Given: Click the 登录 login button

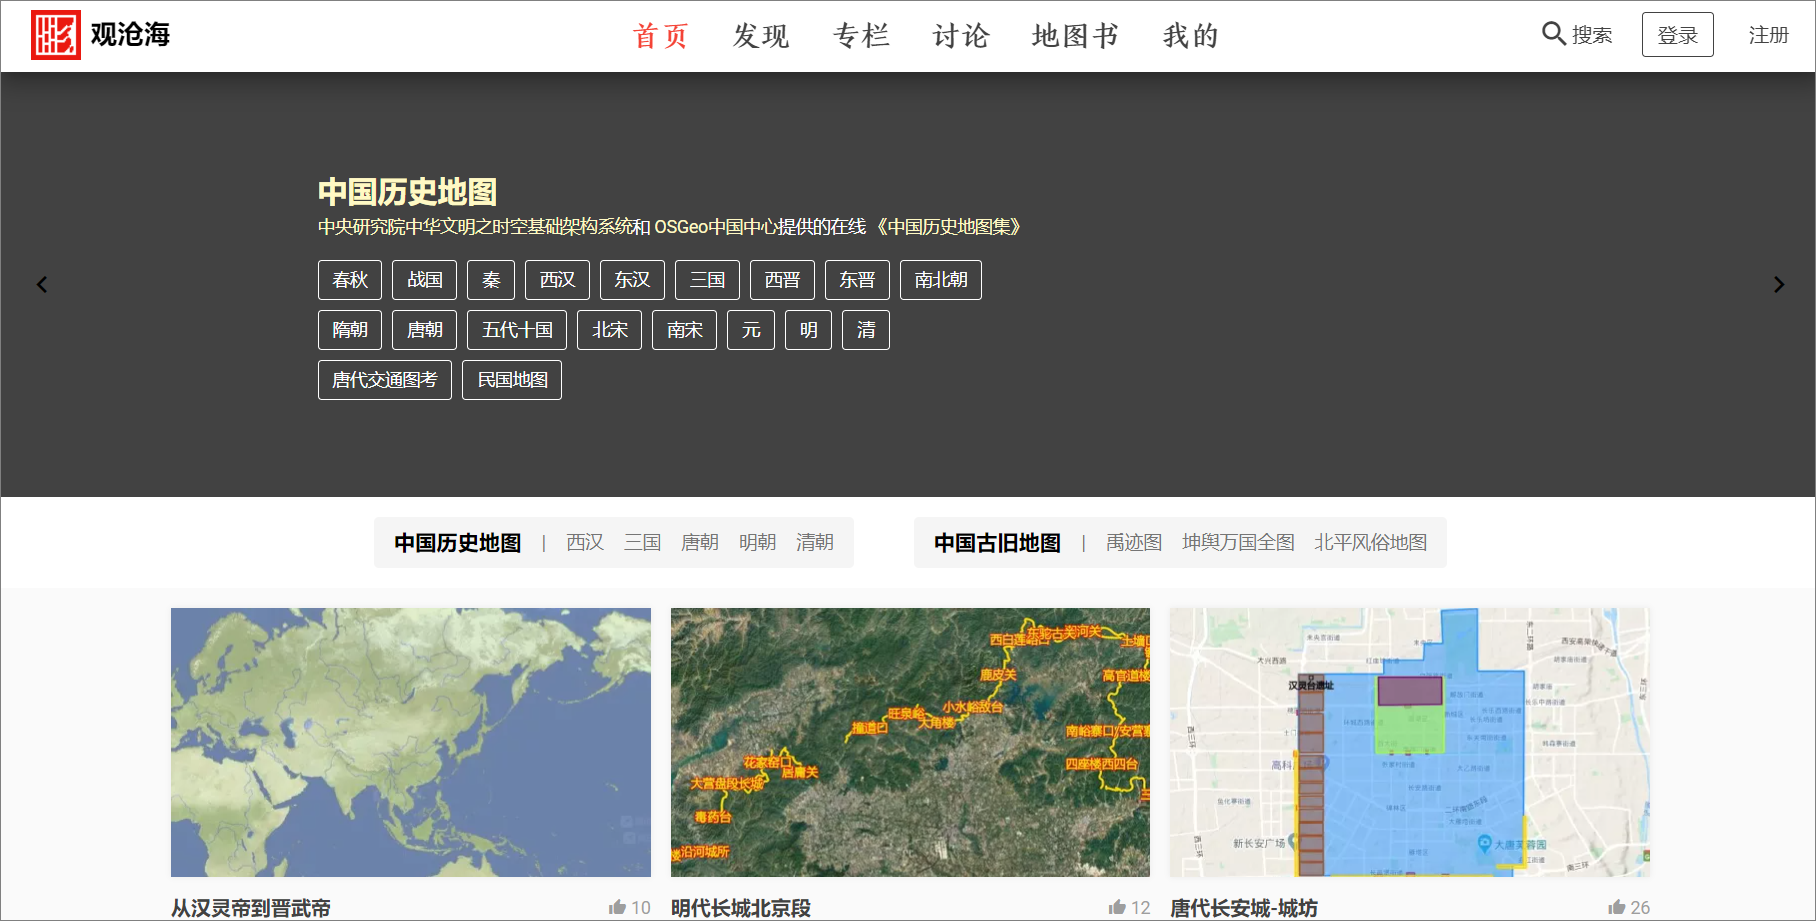Looking at the screenshot, I should [x=1677, y=35].
